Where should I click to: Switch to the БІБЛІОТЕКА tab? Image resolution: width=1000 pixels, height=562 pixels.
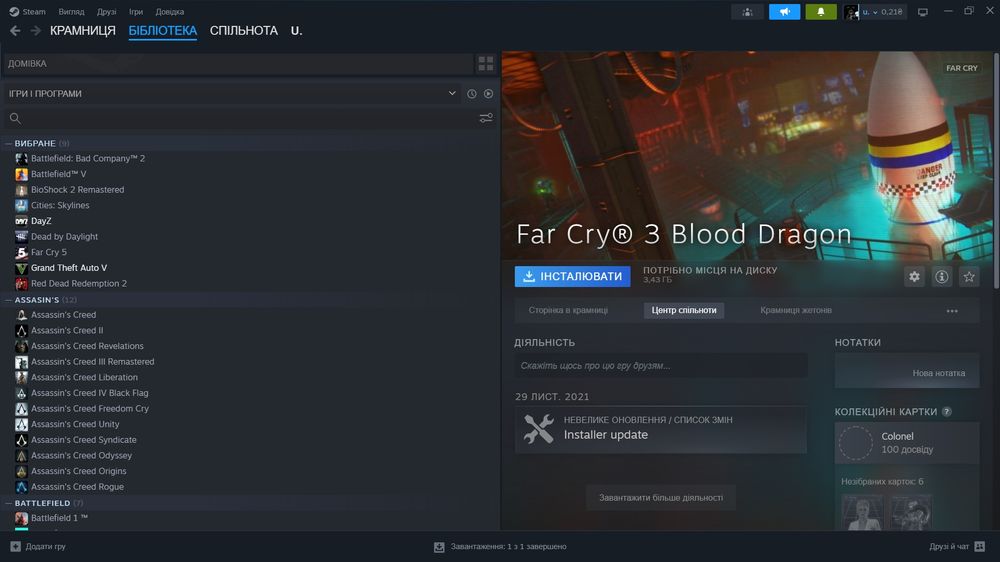point(163,31)
